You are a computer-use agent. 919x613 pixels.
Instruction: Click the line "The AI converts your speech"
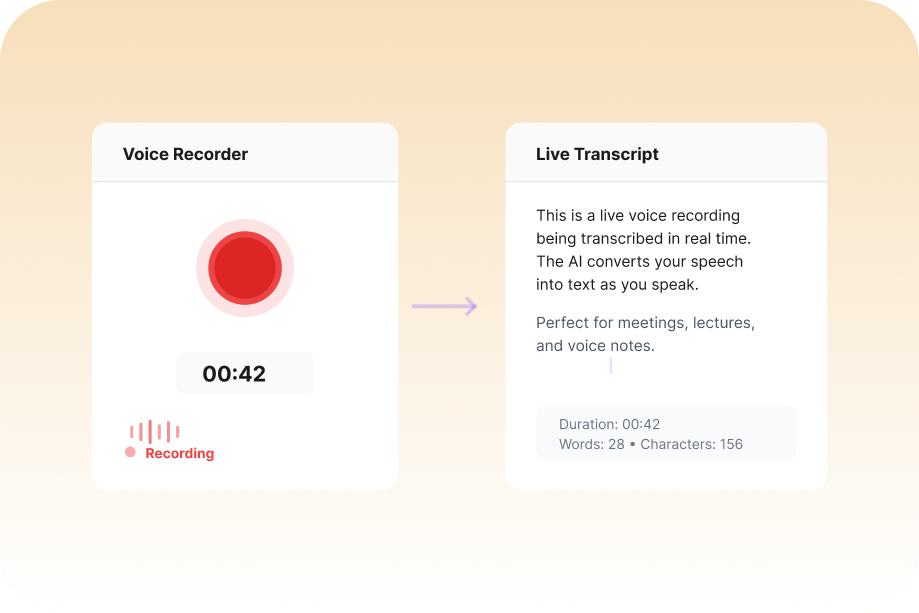[639, 261]
